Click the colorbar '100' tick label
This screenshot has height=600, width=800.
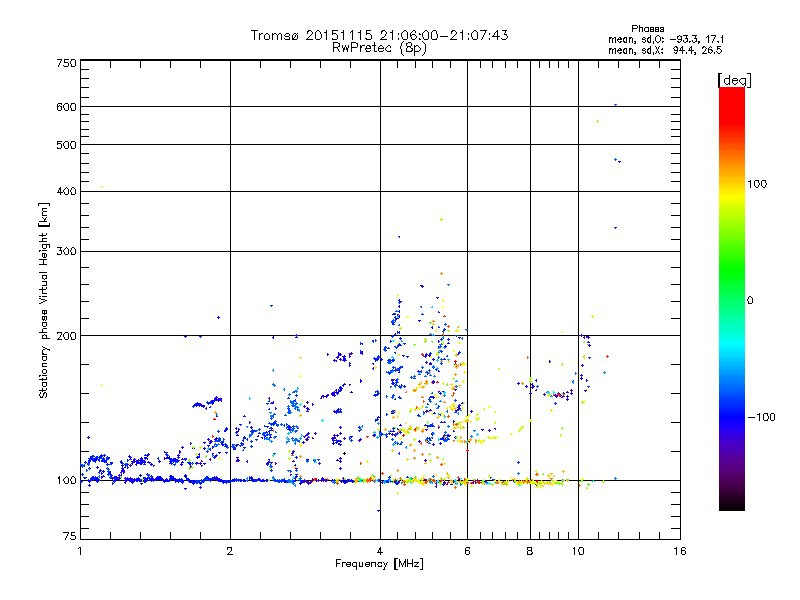[x=757, y=184]
